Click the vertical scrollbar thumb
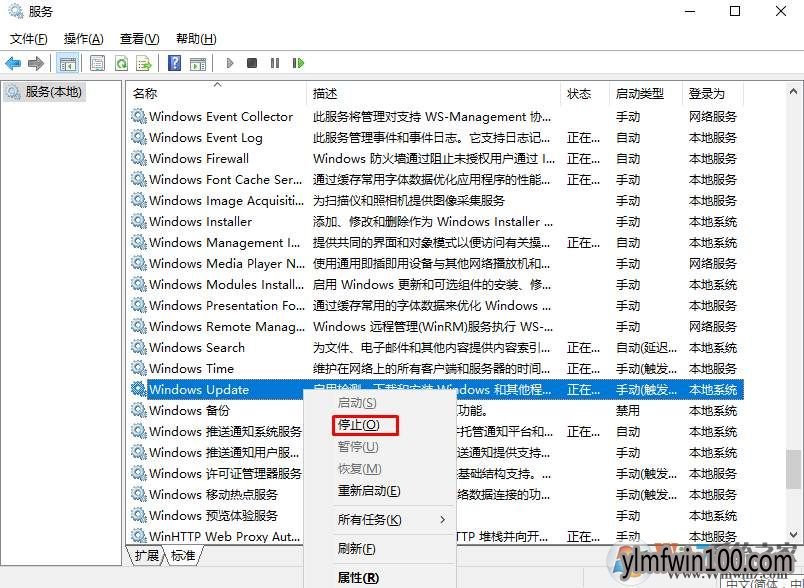The image size is (804, 588). click(x=793, y=469)
